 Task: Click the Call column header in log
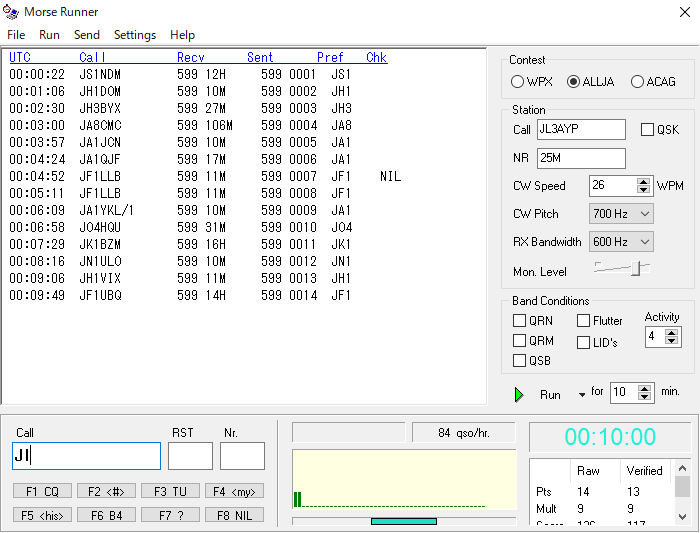click(x=92, y=57)
